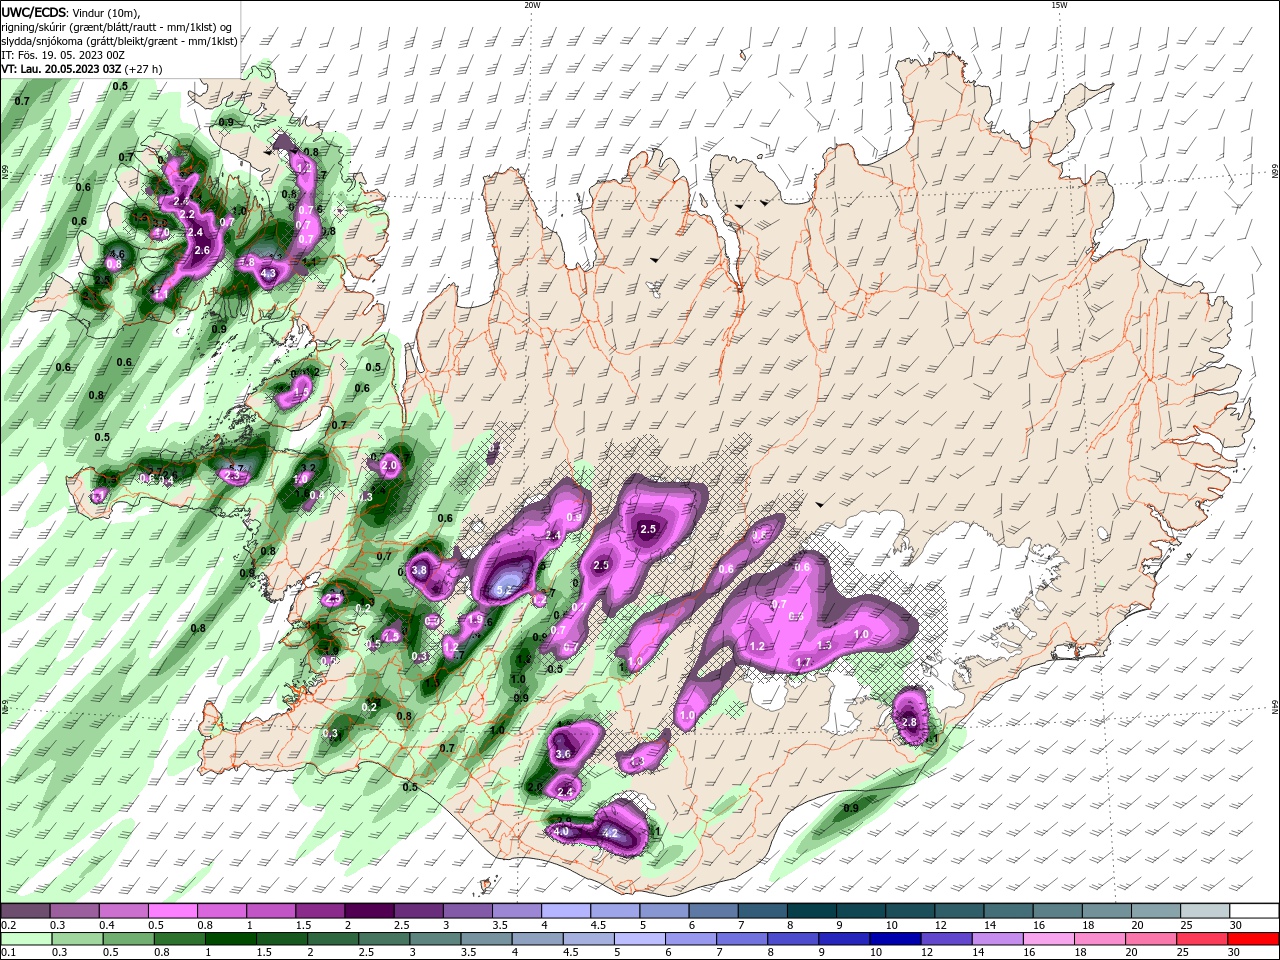
Task: Click the 4.2 value on the south coast
Action: pyautogui.click(x=610, y=833)
